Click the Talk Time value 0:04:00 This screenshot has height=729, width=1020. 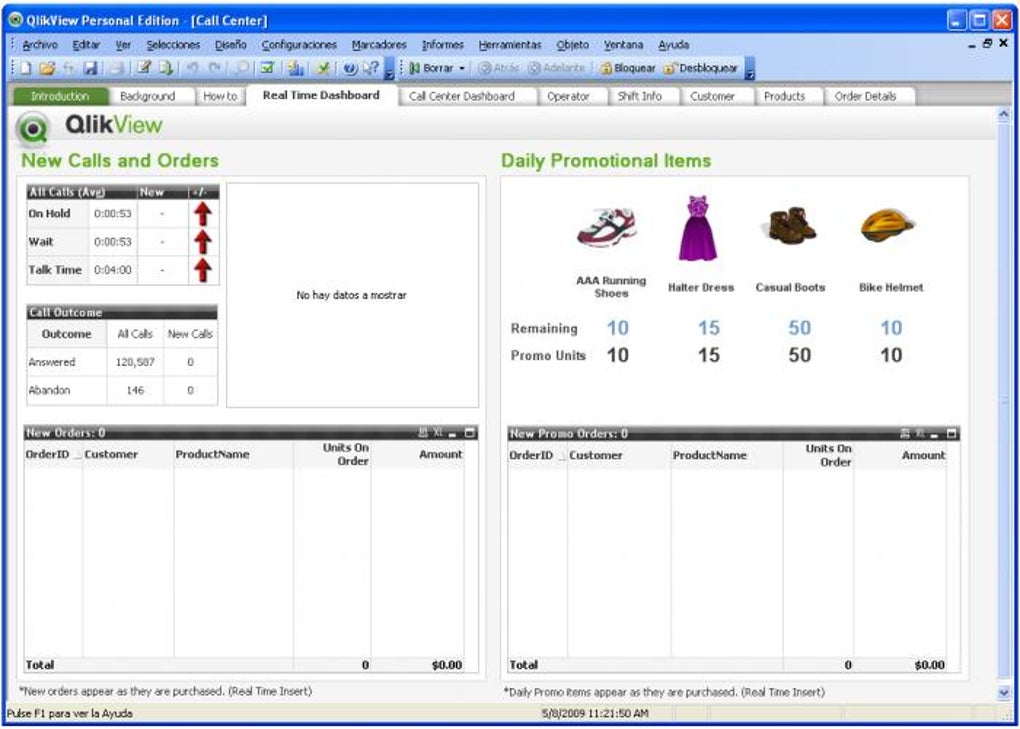[x=113, y=270]
